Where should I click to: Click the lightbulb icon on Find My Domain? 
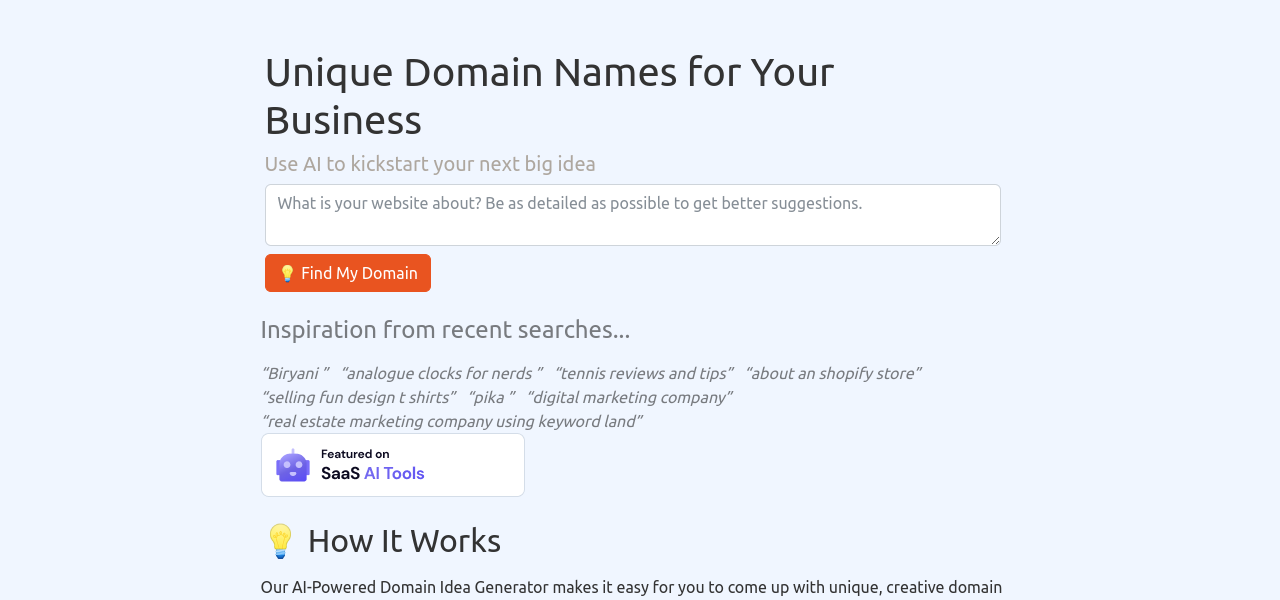coord(287,273)
